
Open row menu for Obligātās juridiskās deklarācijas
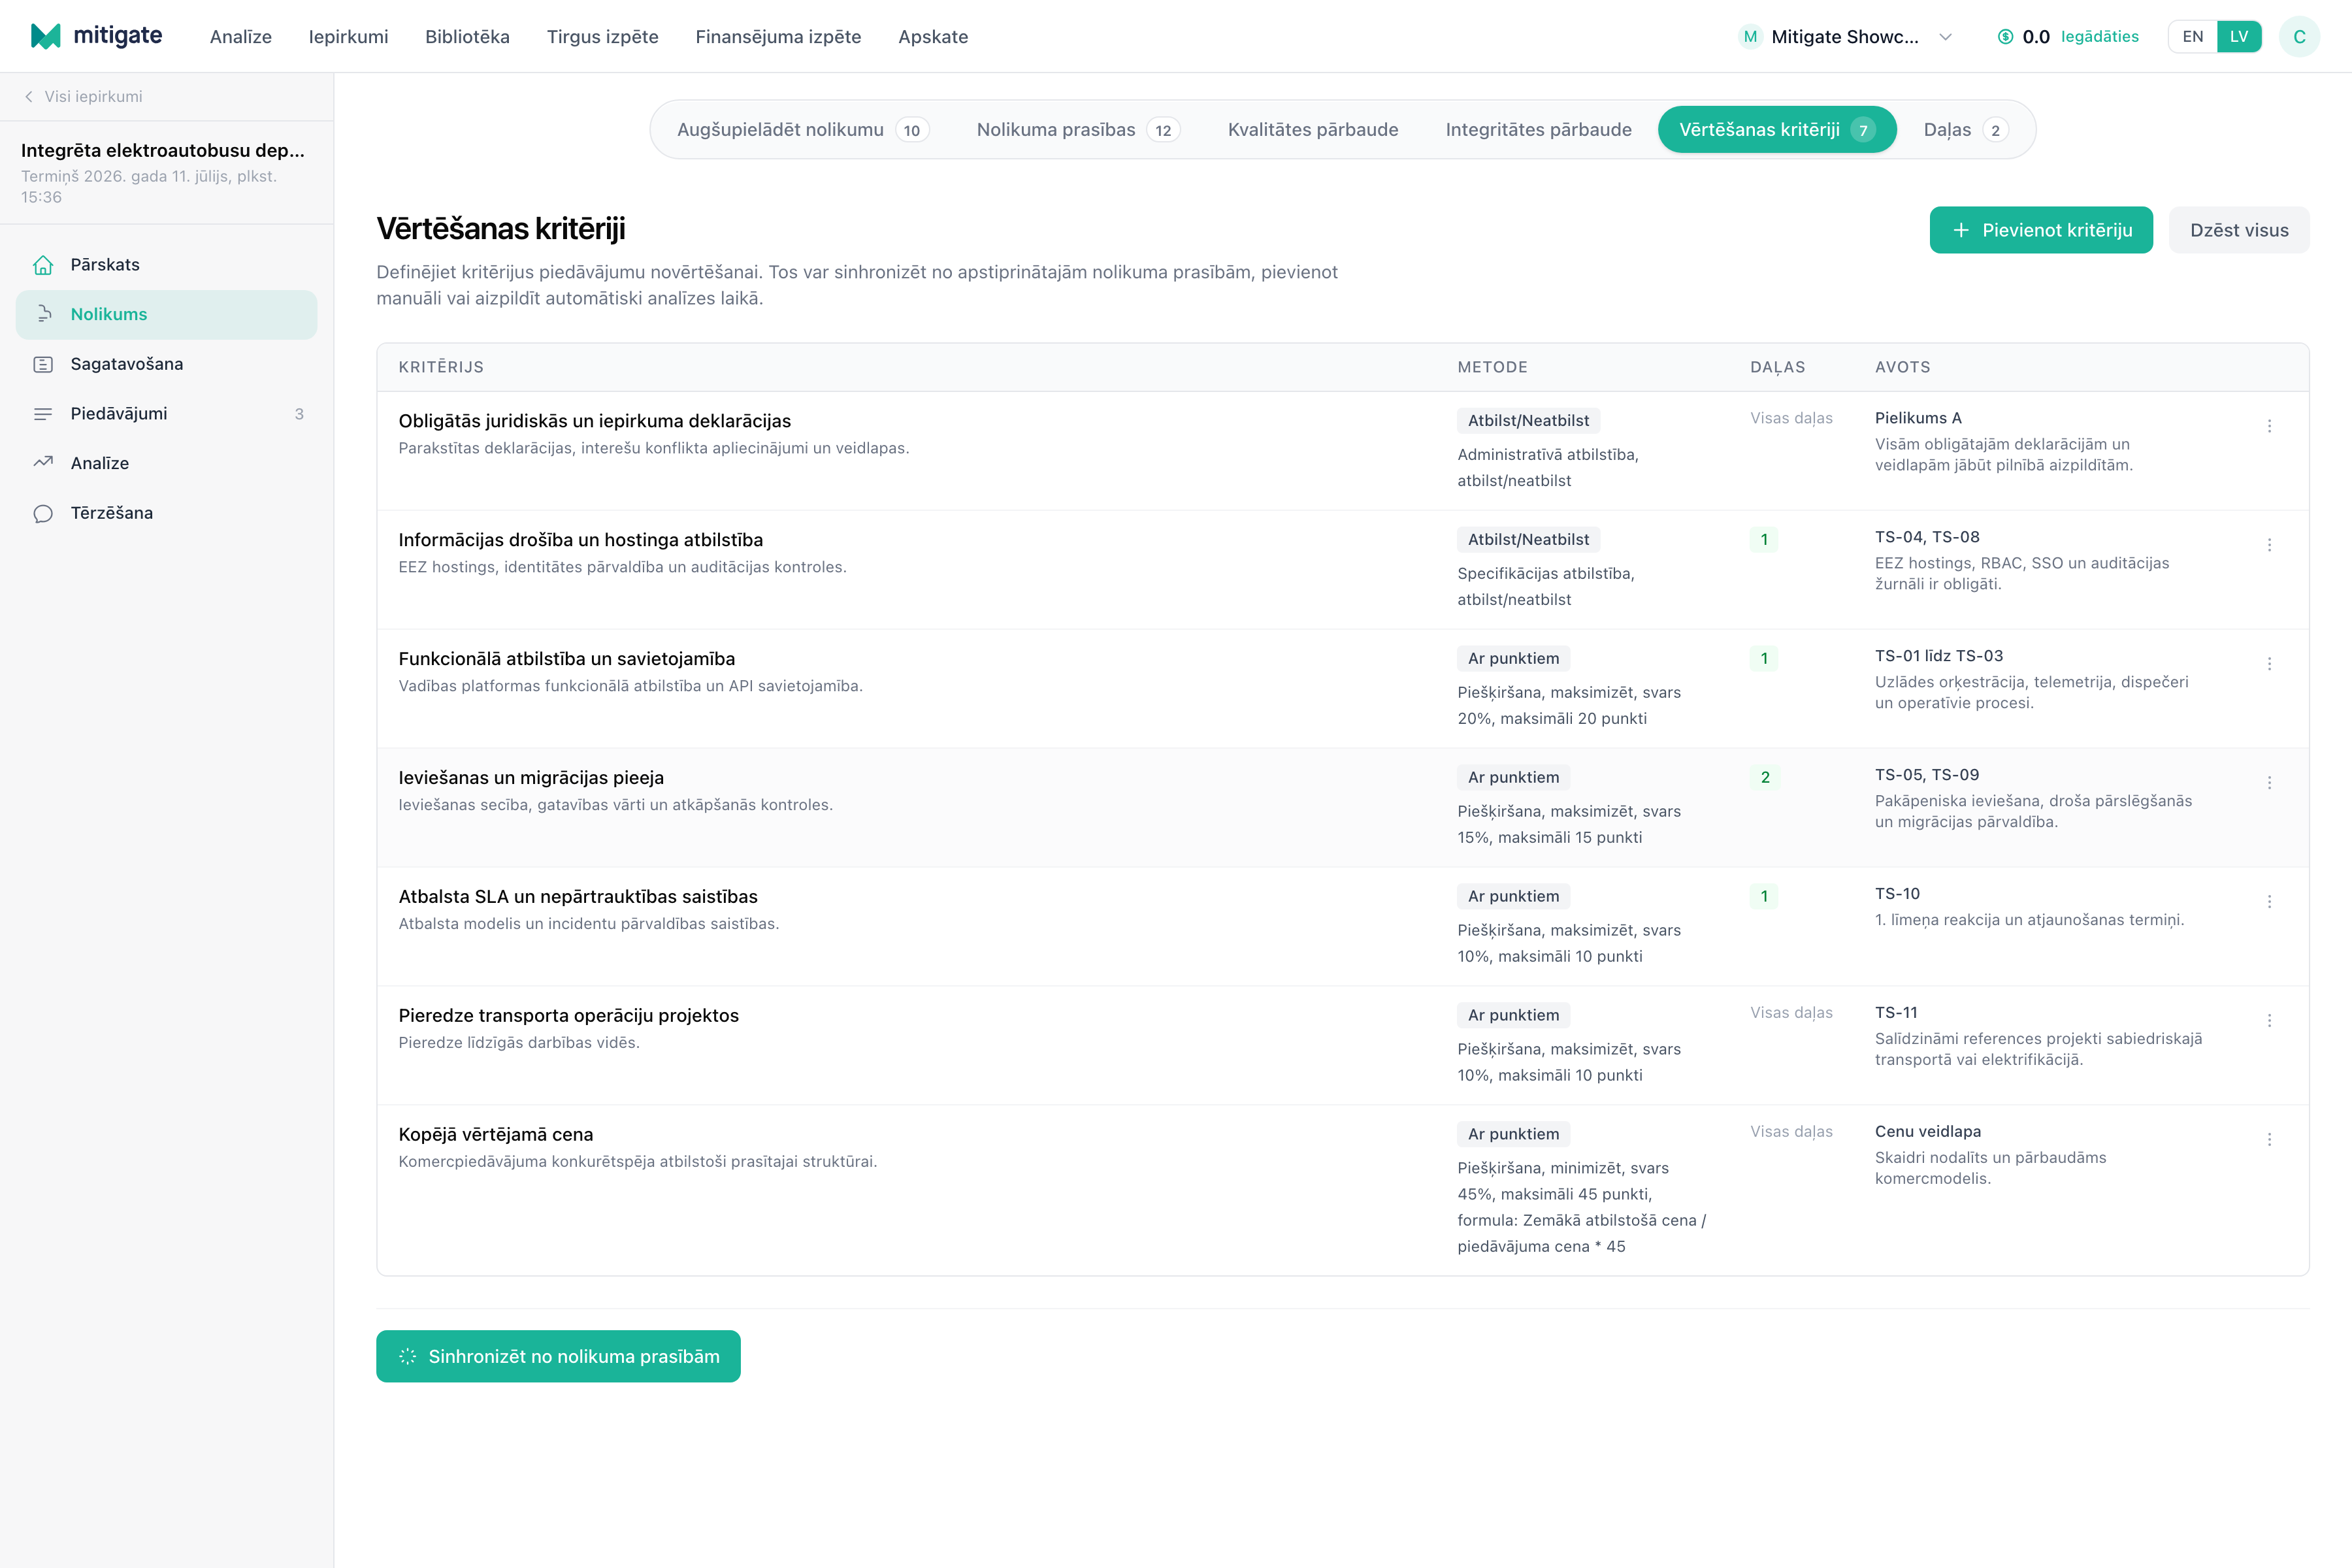pyautogui.click(x=2269, y=426)
